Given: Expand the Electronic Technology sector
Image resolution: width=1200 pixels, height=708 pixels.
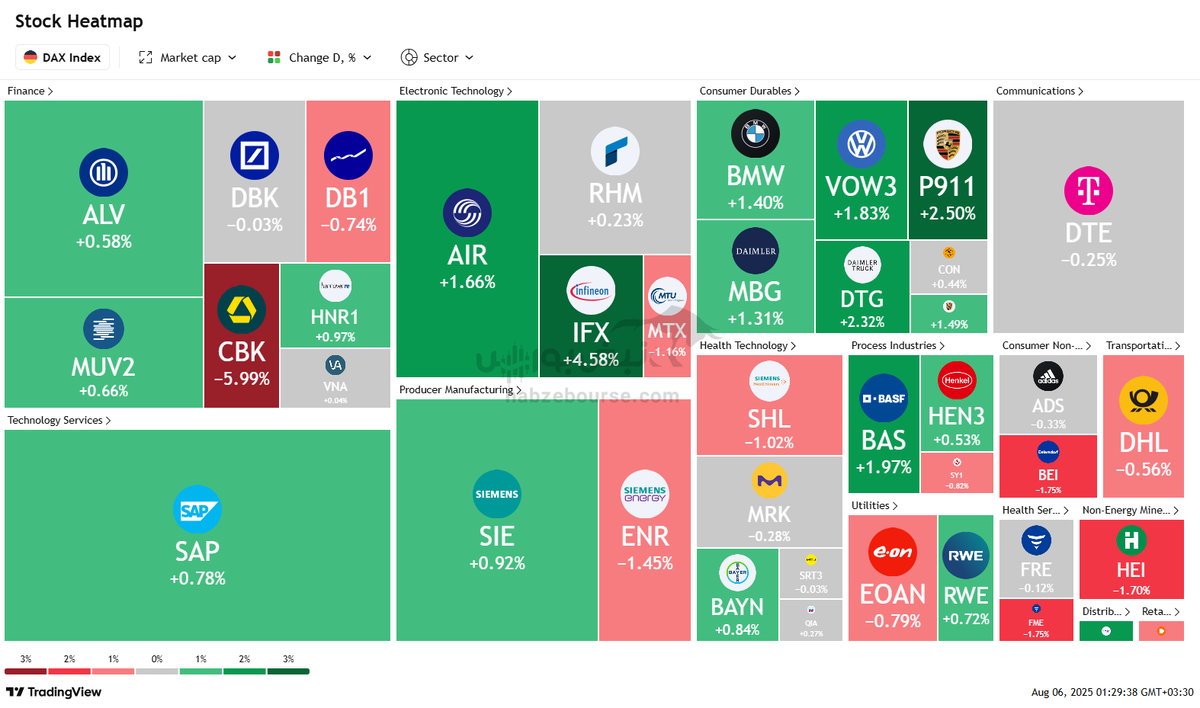Looking at the screenshot, I should pyautogui.click(x=455, y=91).
